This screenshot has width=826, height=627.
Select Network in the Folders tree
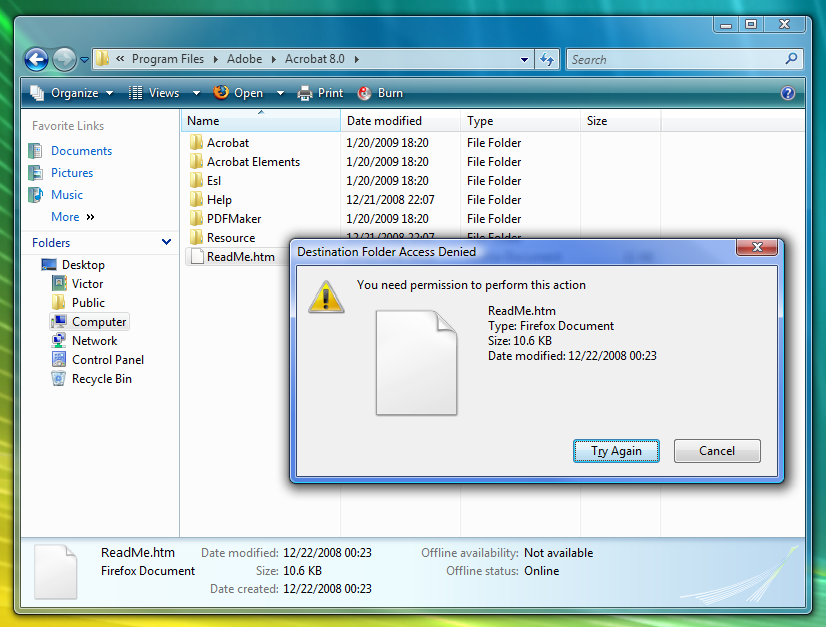tap(94, 340)
